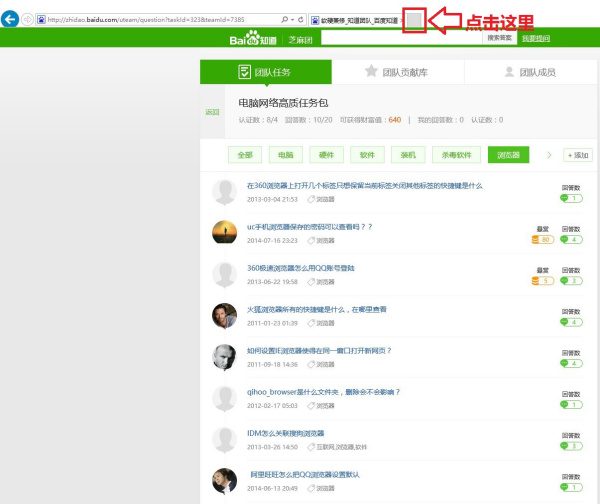This screenshot has height=504, width=600.
Task: Filter tasks by 电脑 category
Action: 286,155
